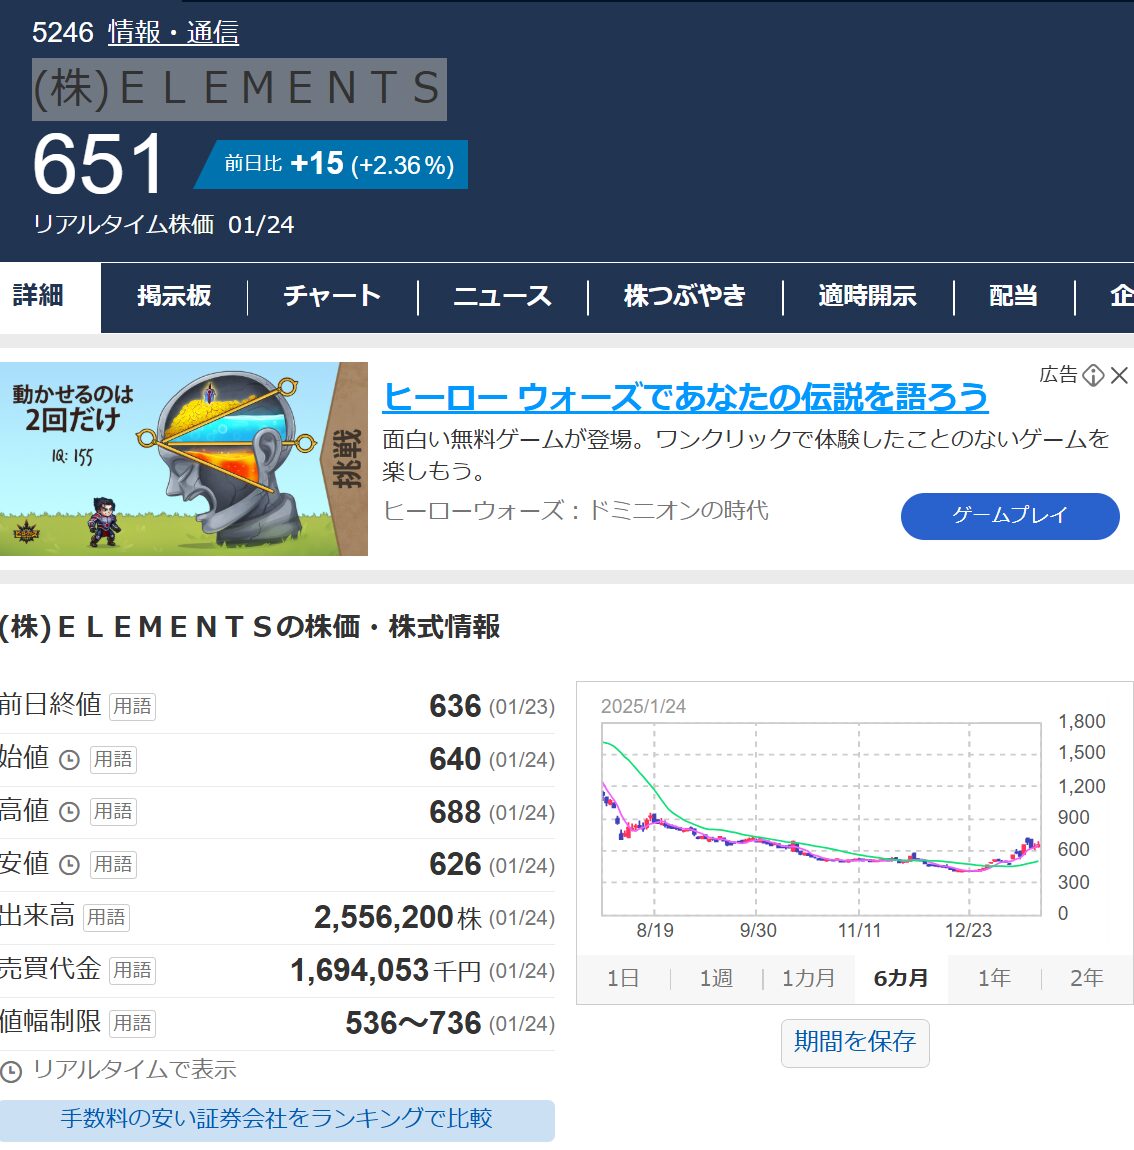Open the 適時開示 tab
Image resolution: width=1134 pixels, height=1150 pixels.
pos(867,296)
